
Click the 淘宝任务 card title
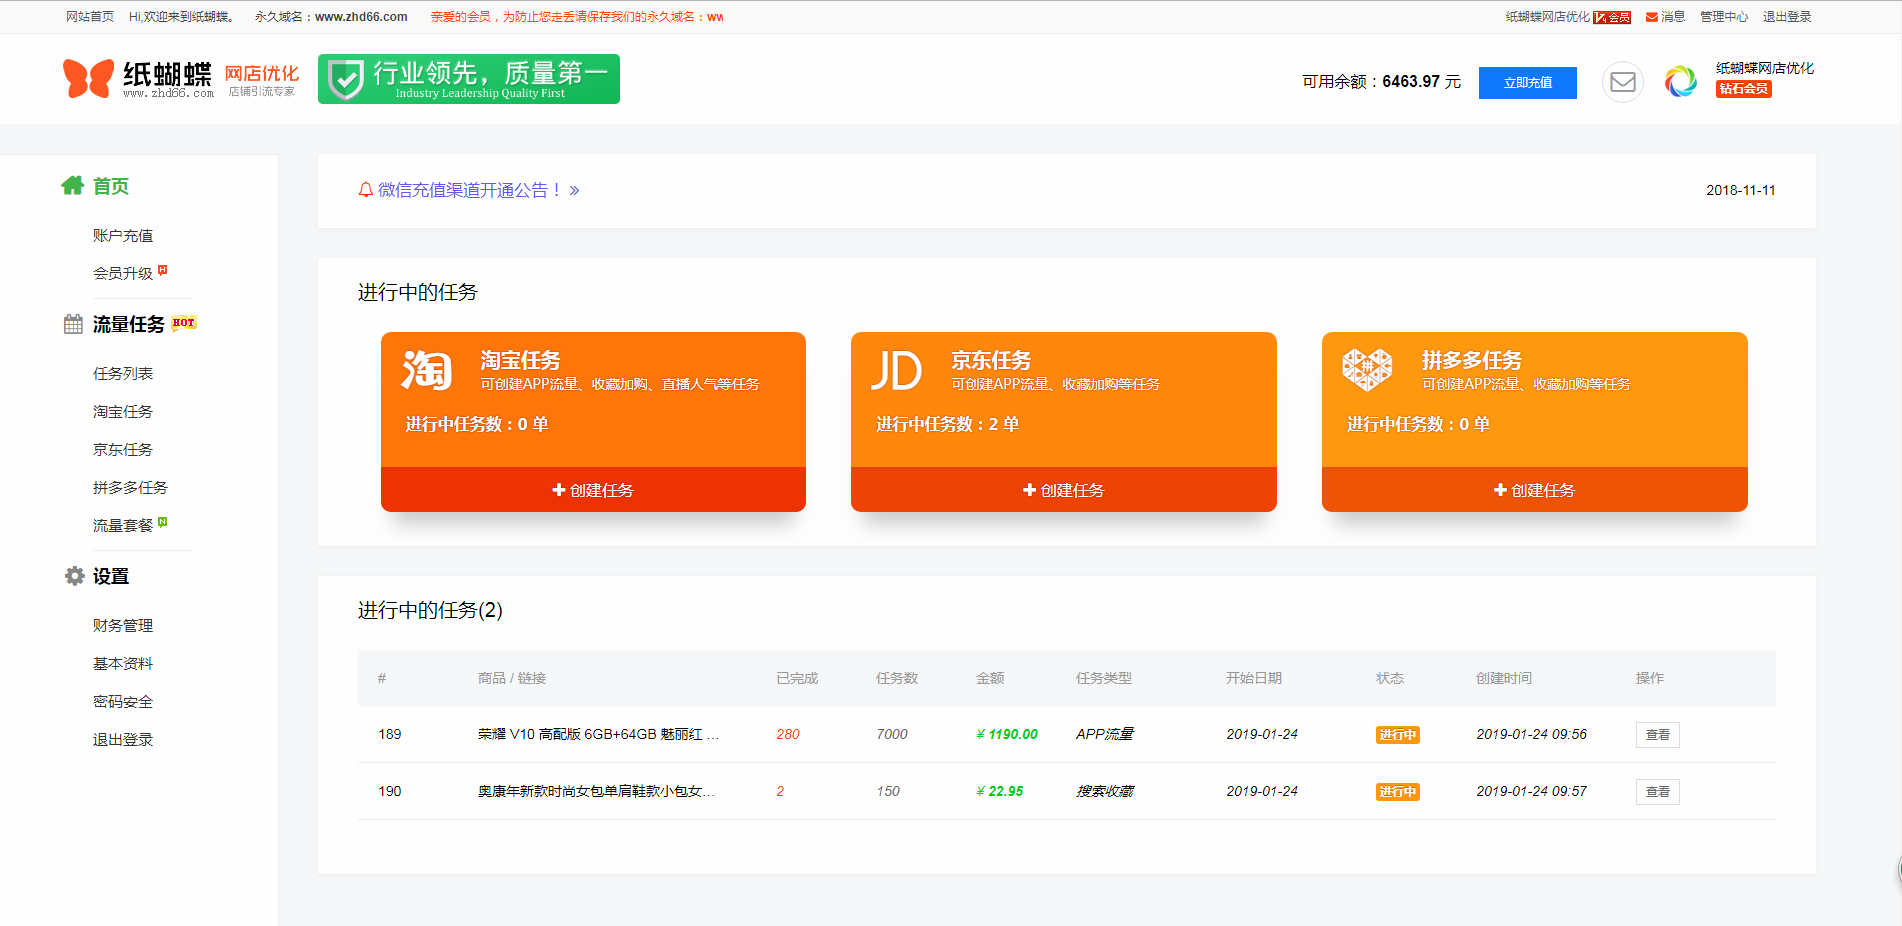coord(520,360)
